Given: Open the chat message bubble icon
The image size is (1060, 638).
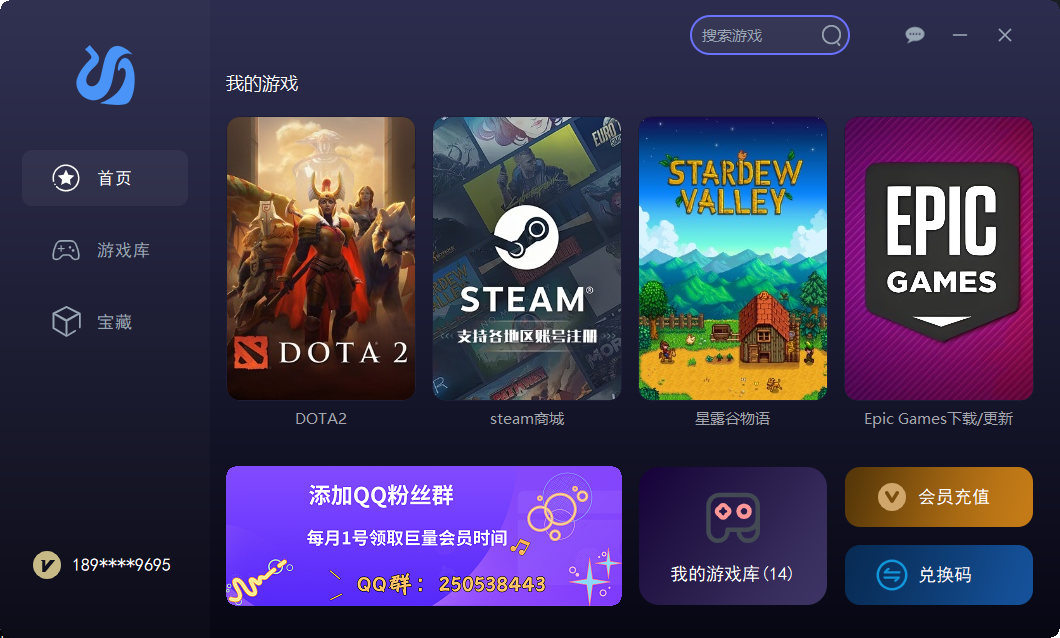Looking at the screenshot, I should pyautogui.click(x=915, y=34).
